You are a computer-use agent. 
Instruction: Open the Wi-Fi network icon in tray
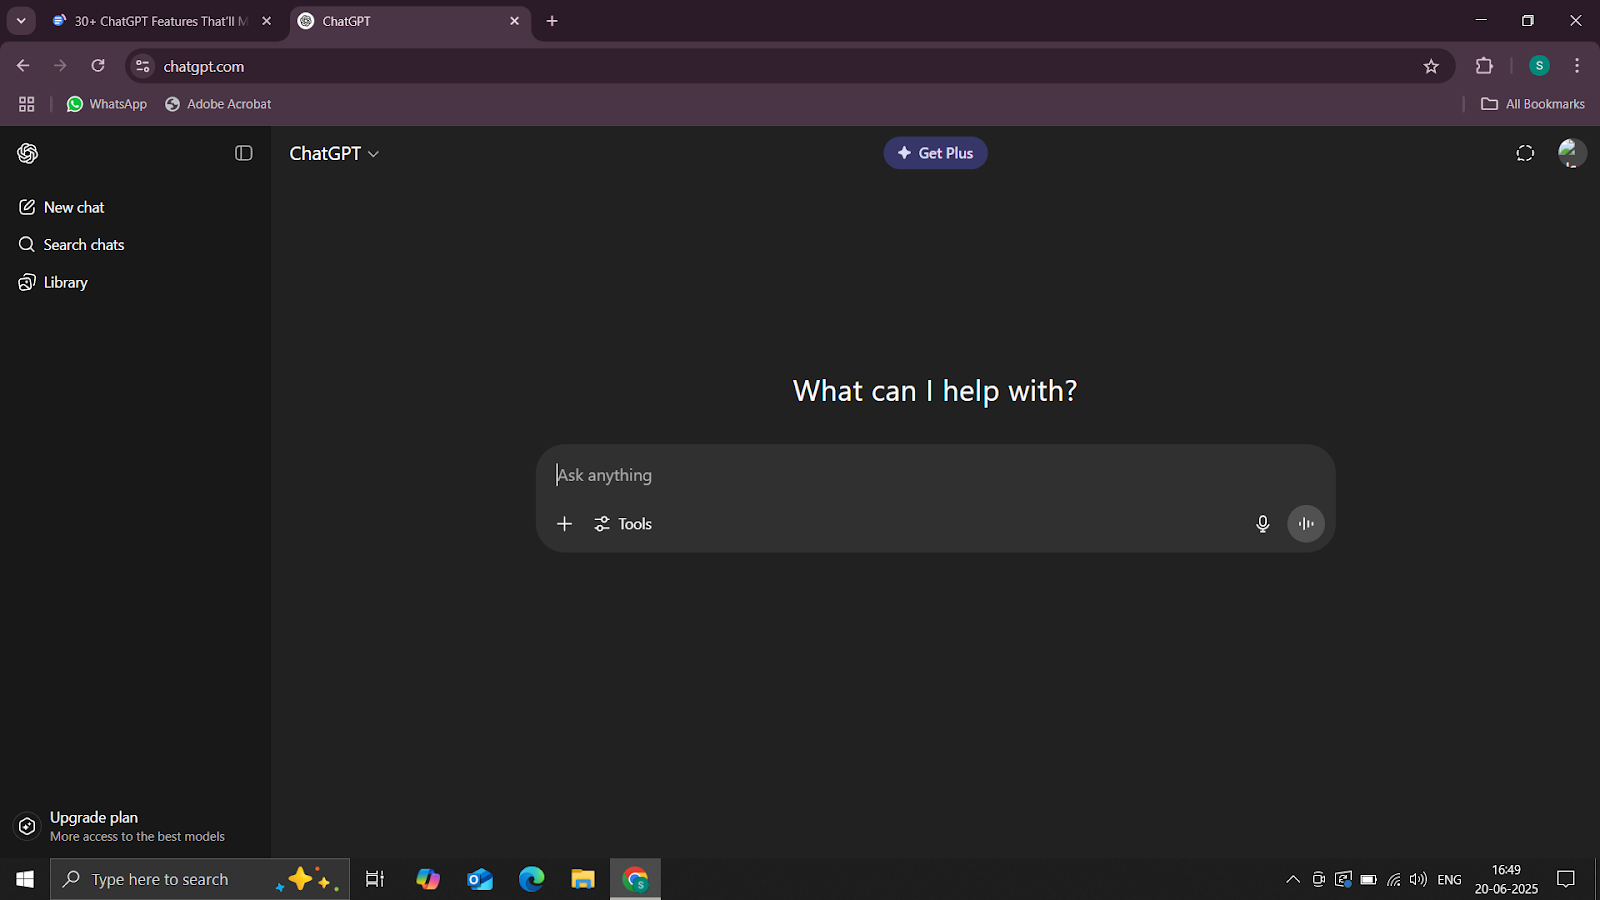coord(1394,879)
